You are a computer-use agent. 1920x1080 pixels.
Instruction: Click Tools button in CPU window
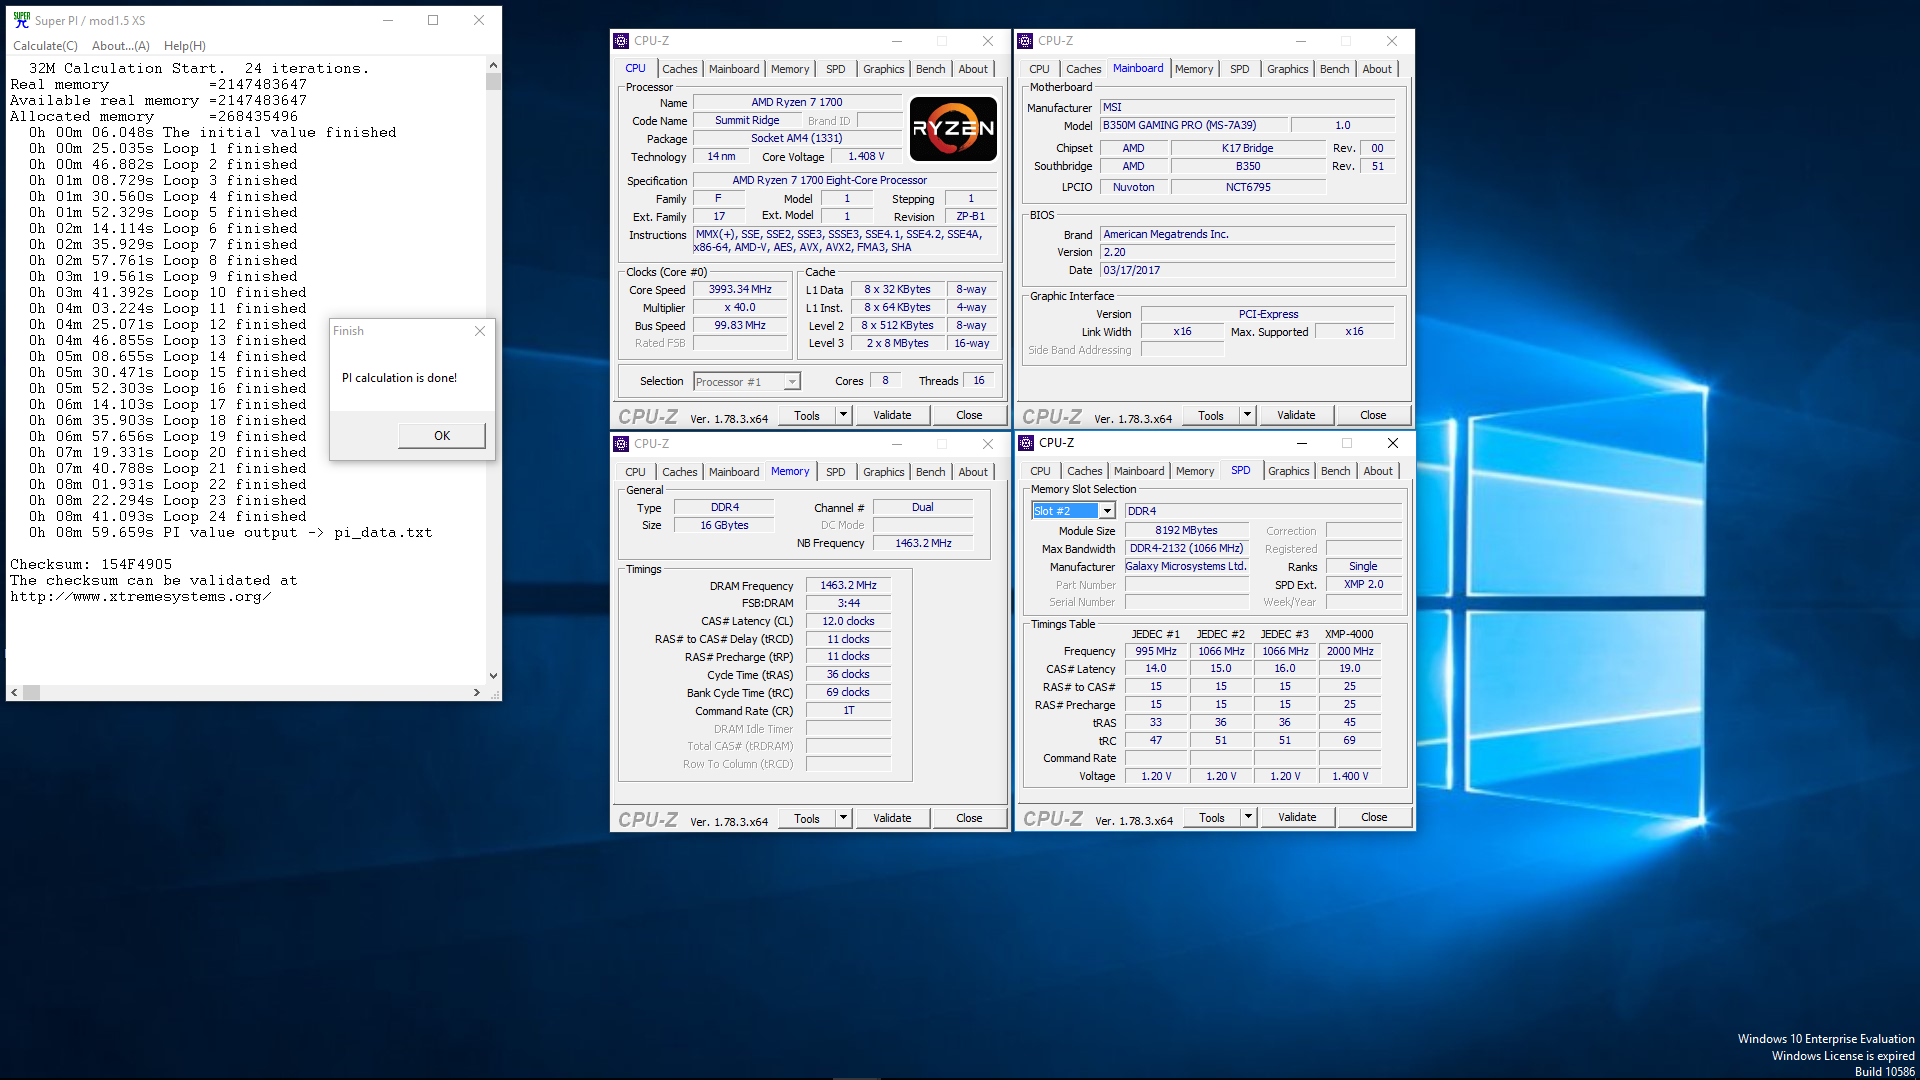click(807, 415)
